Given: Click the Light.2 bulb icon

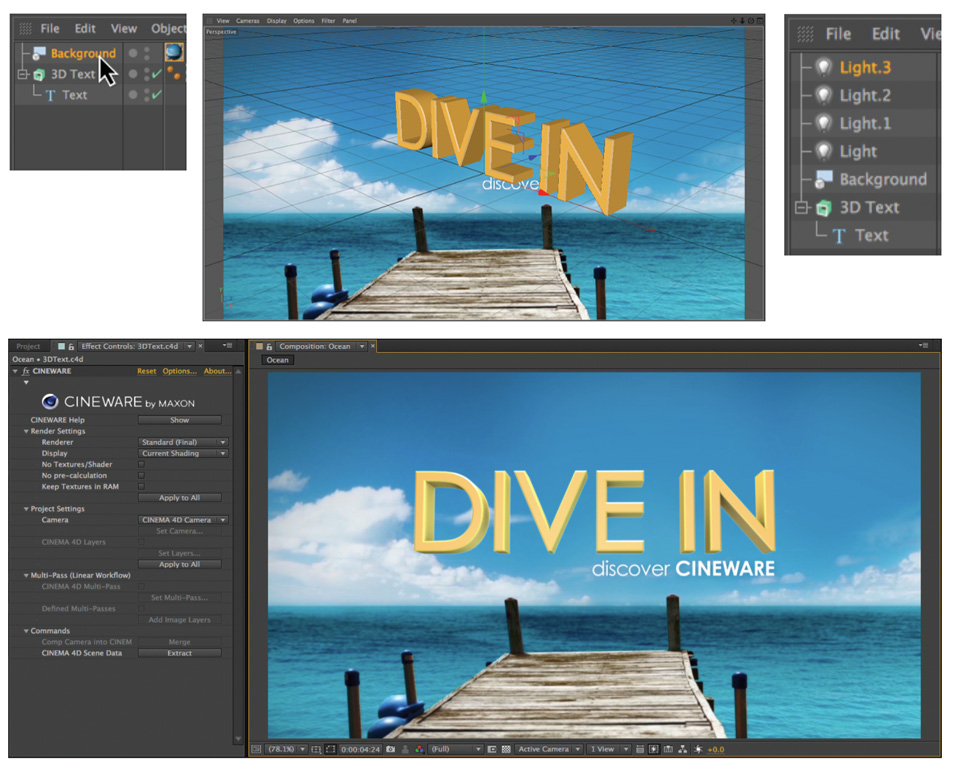Looking at the screenshot, I should pyautogui.click(x=823, y=95).
